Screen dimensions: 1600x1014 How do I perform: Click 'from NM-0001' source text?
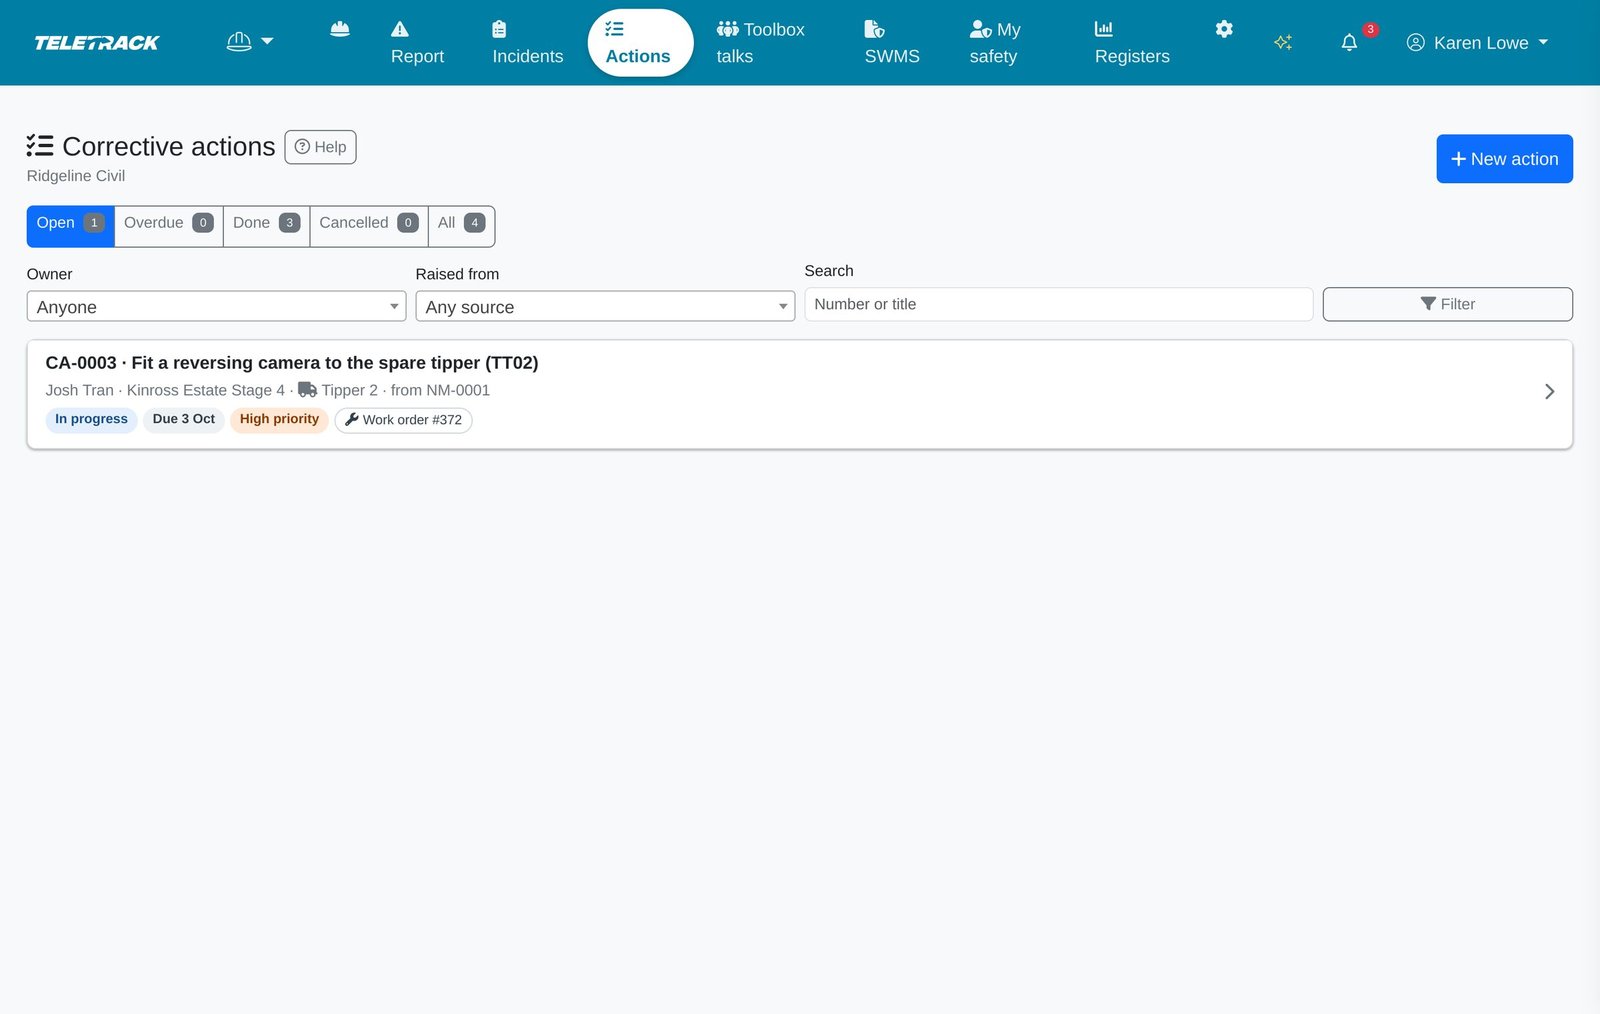[x=440, y=390]
